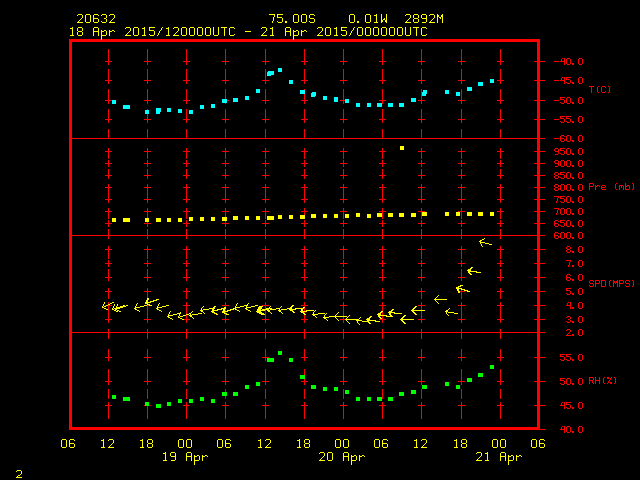Click the end time 21 Apr 2015/000000UTC
Image resolution: width=640 pixels, height=480 pixels.
pos(344,32)
